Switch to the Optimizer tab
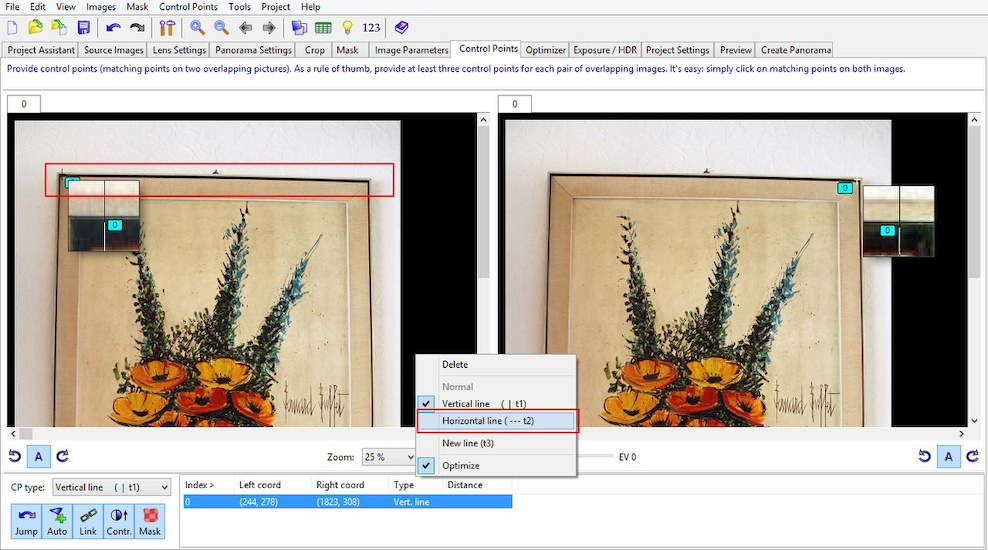Image resolution: width=988 pixels, height=550 pixels. 546,50
